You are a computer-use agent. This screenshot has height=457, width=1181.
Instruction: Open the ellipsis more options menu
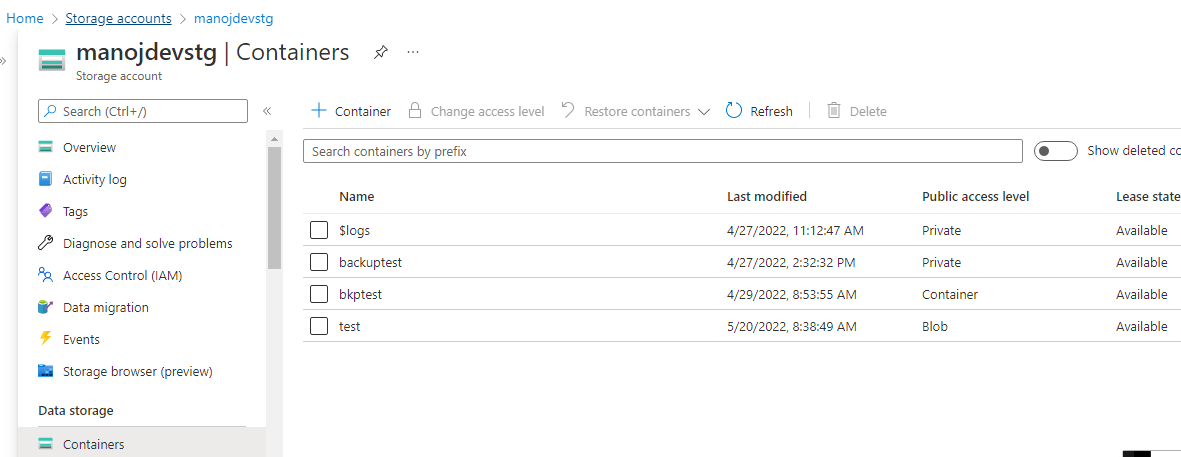click(413, 53)
